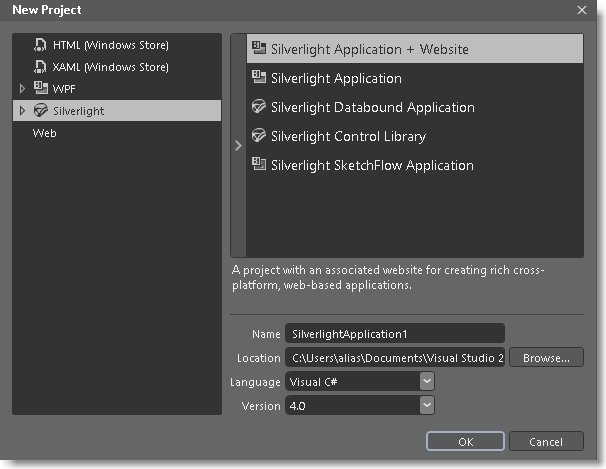Click the Silverlight category icon

(x=41, y=110)
